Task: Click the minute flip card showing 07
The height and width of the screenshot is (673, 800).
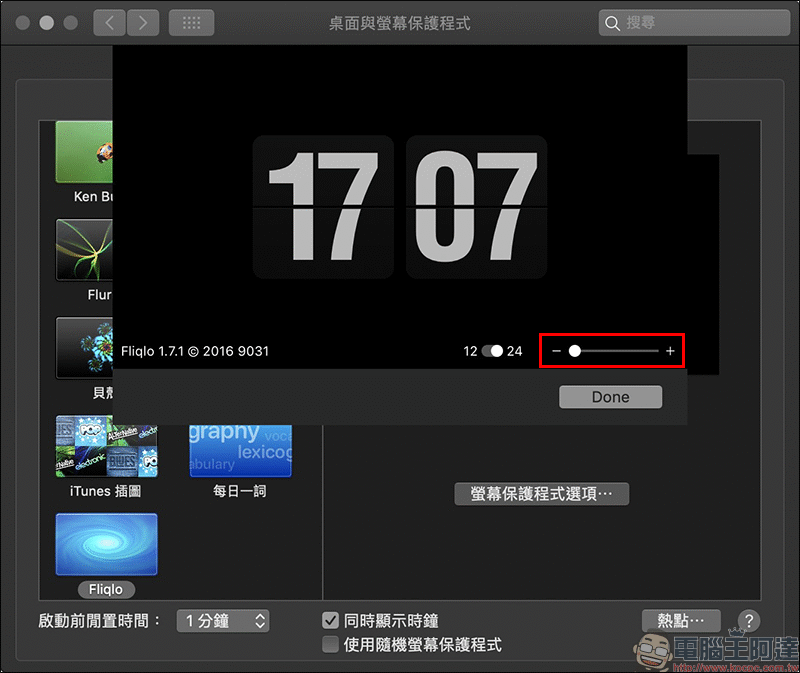Action: [x=477, y=207]
